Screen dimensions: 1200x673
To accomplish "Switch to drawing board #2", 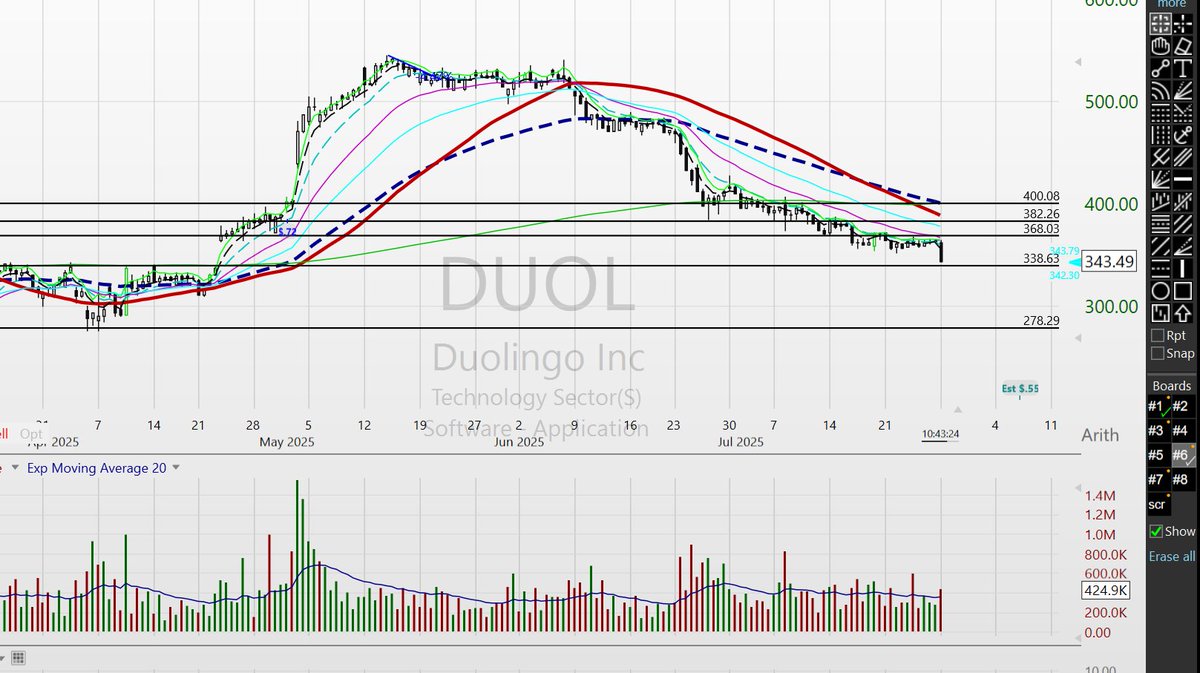I will pos(1181,406).
